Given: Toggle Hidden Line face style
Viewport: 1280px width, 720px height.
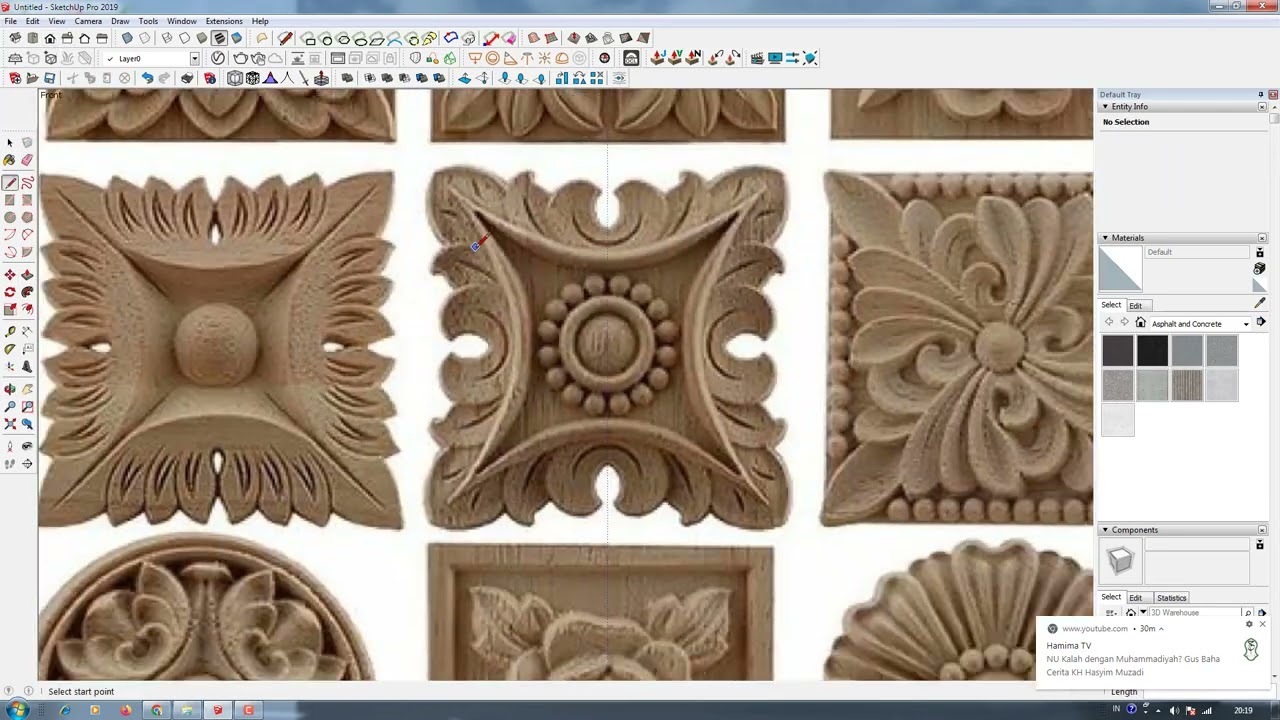Looking at the screenshot, I should pos(184,38).
